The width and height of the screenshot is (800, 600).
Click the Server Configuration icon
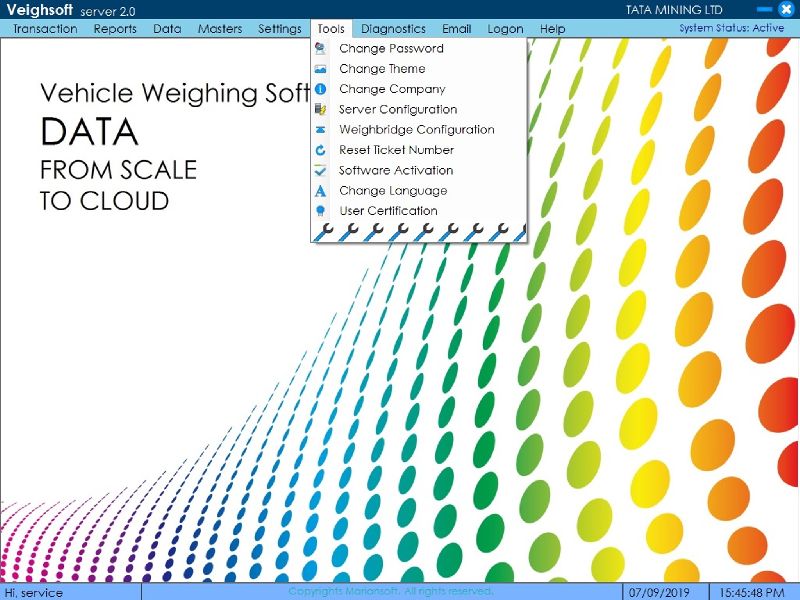tap(320, 109)
